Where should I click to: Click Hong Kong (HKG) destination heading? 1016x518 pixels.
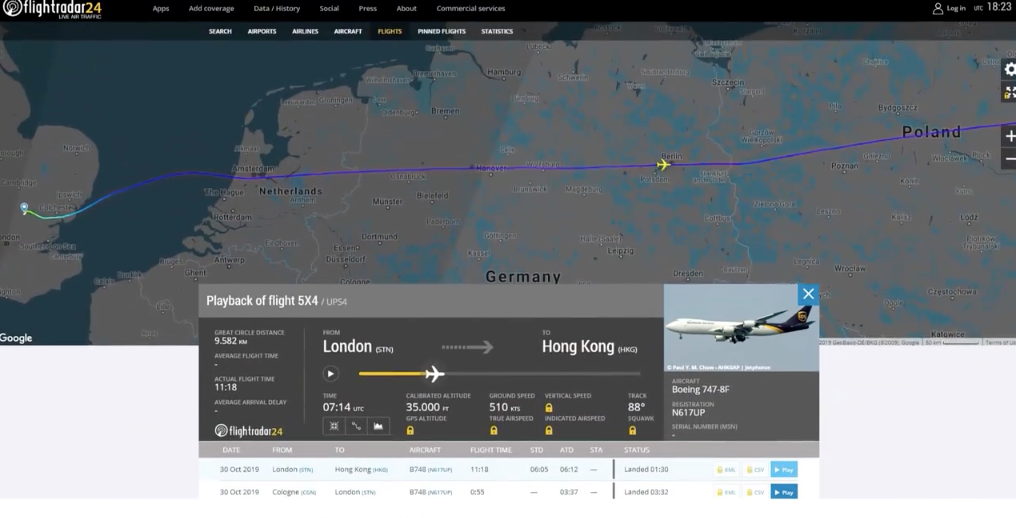pos(590,347)
